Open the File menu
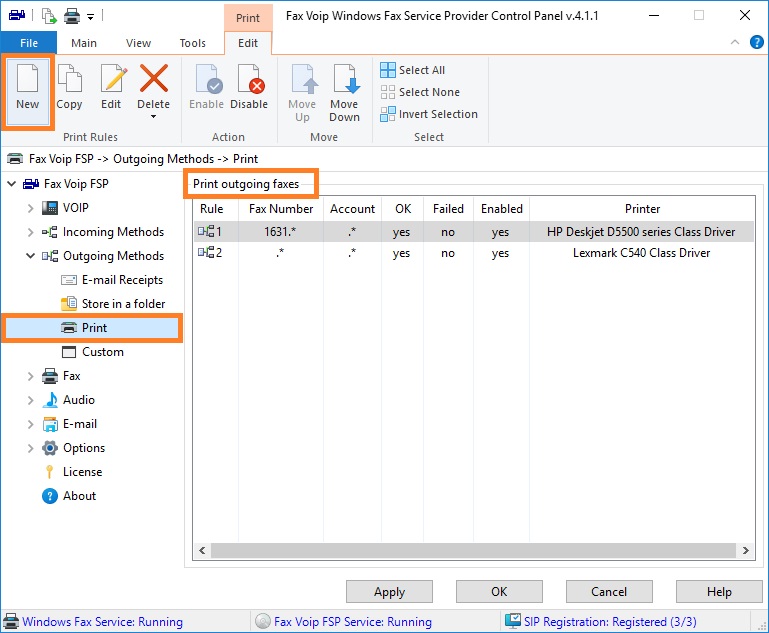The height and width of the screenshot is (633, 769). [x=29, y=43]
